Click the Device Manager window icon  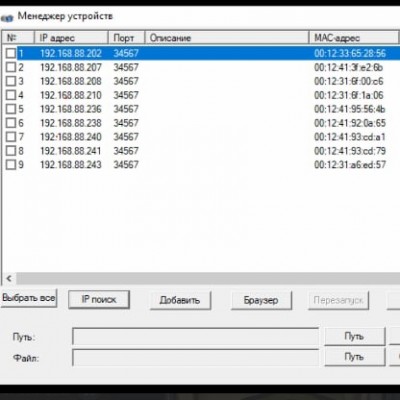[7, 18]
